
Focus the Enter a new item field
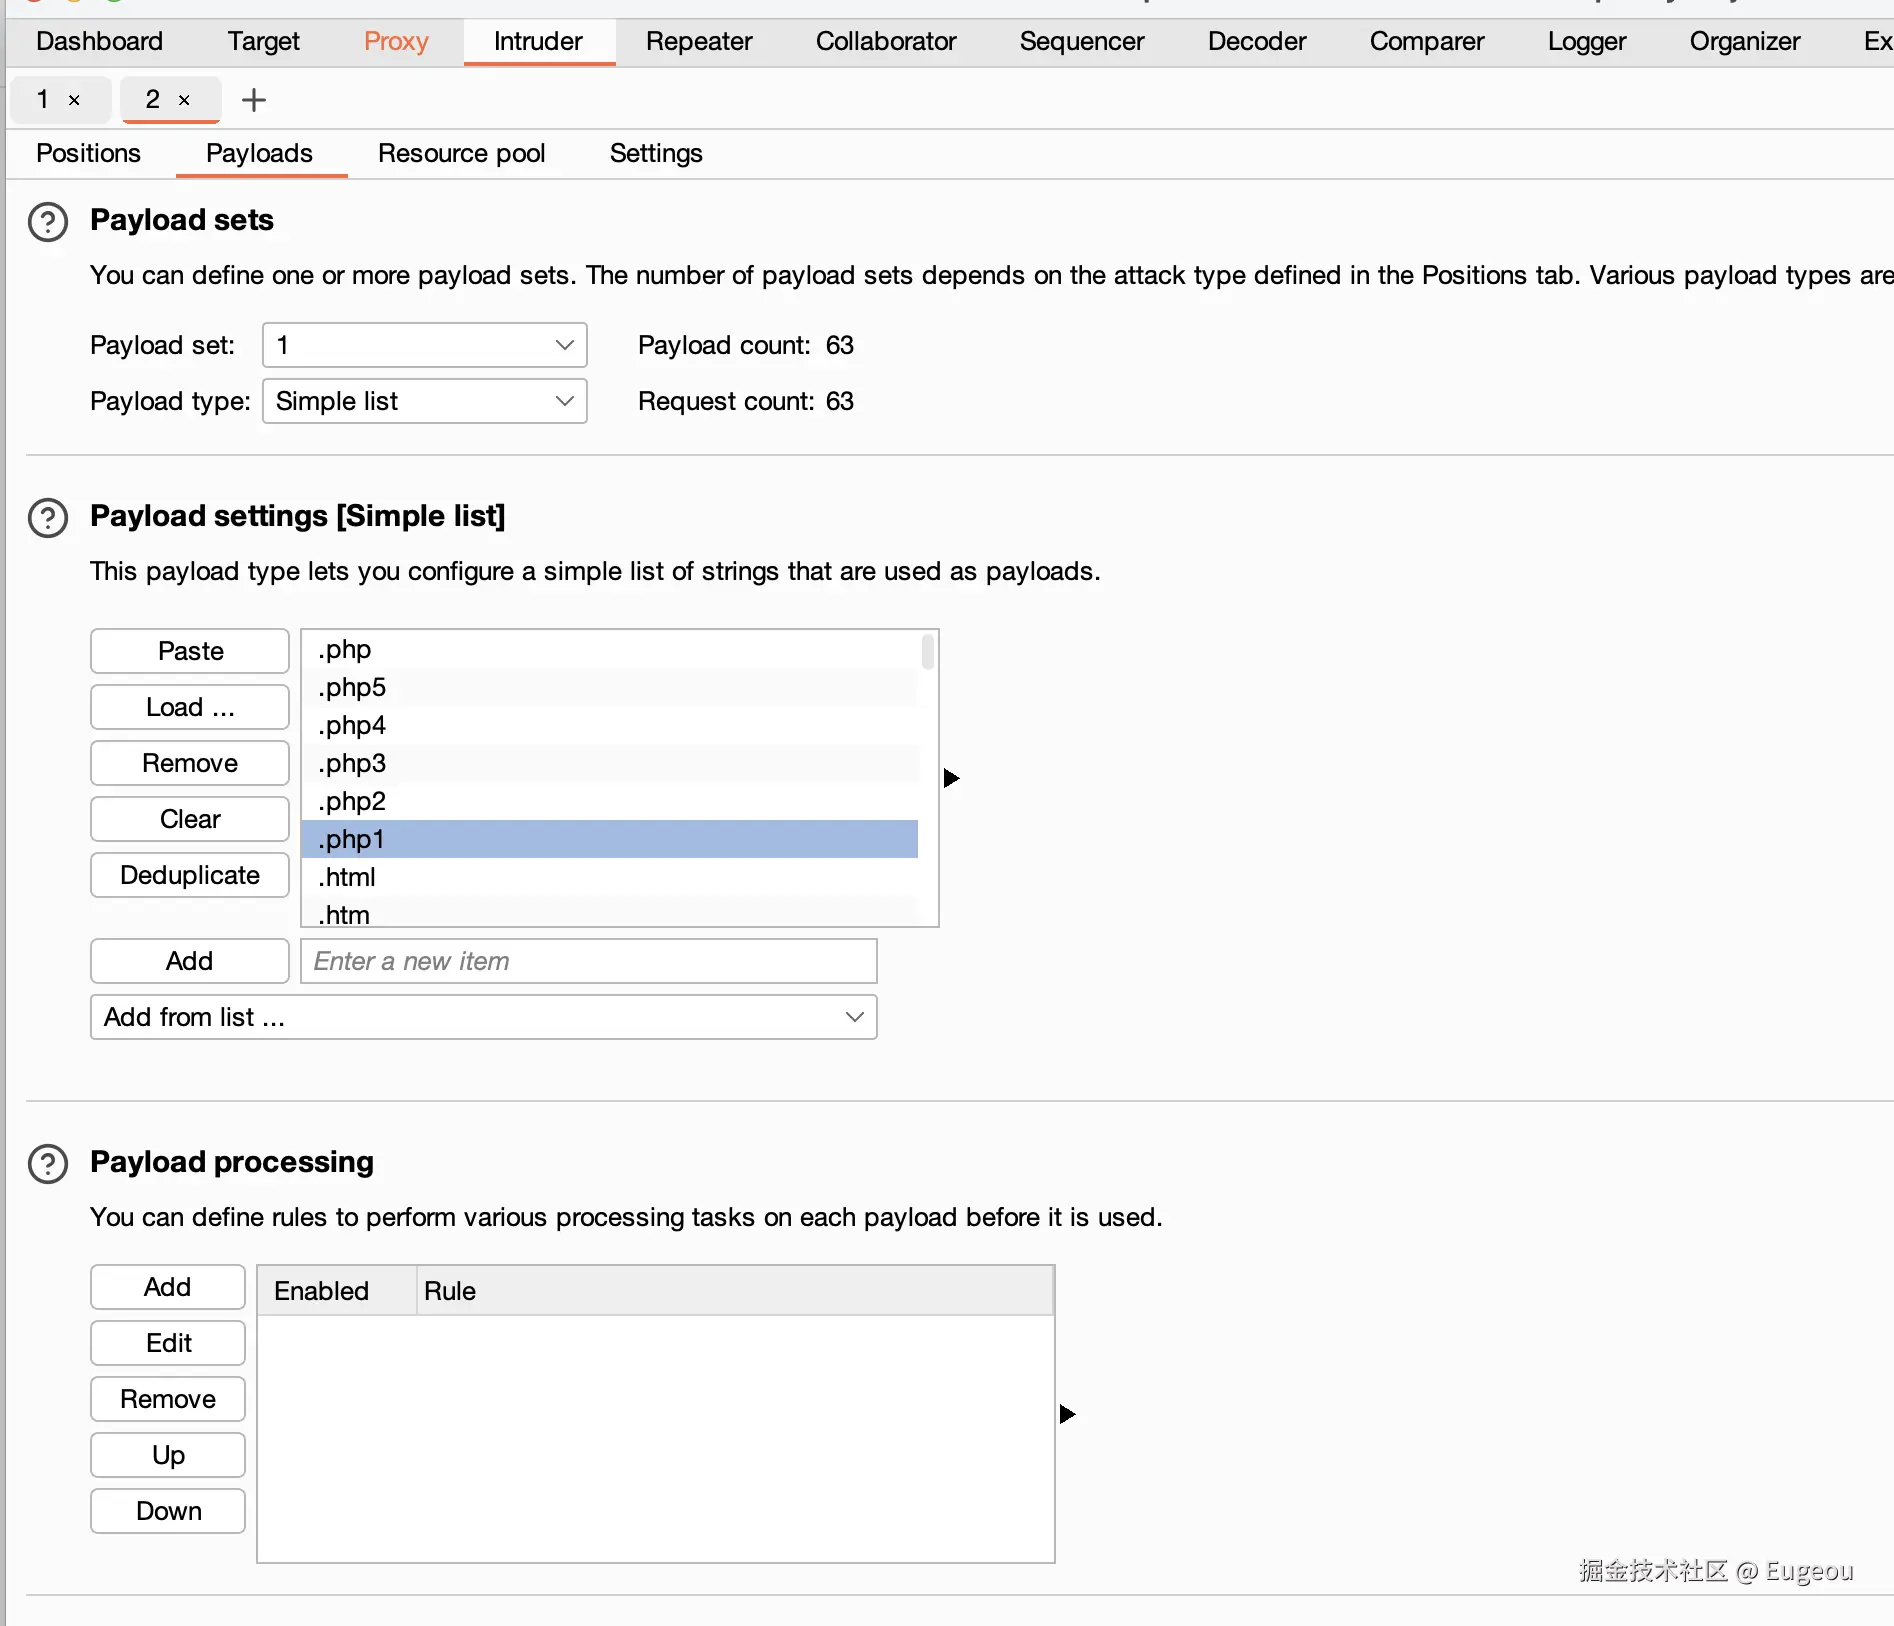pyautogui.click(x=589, y=961)
